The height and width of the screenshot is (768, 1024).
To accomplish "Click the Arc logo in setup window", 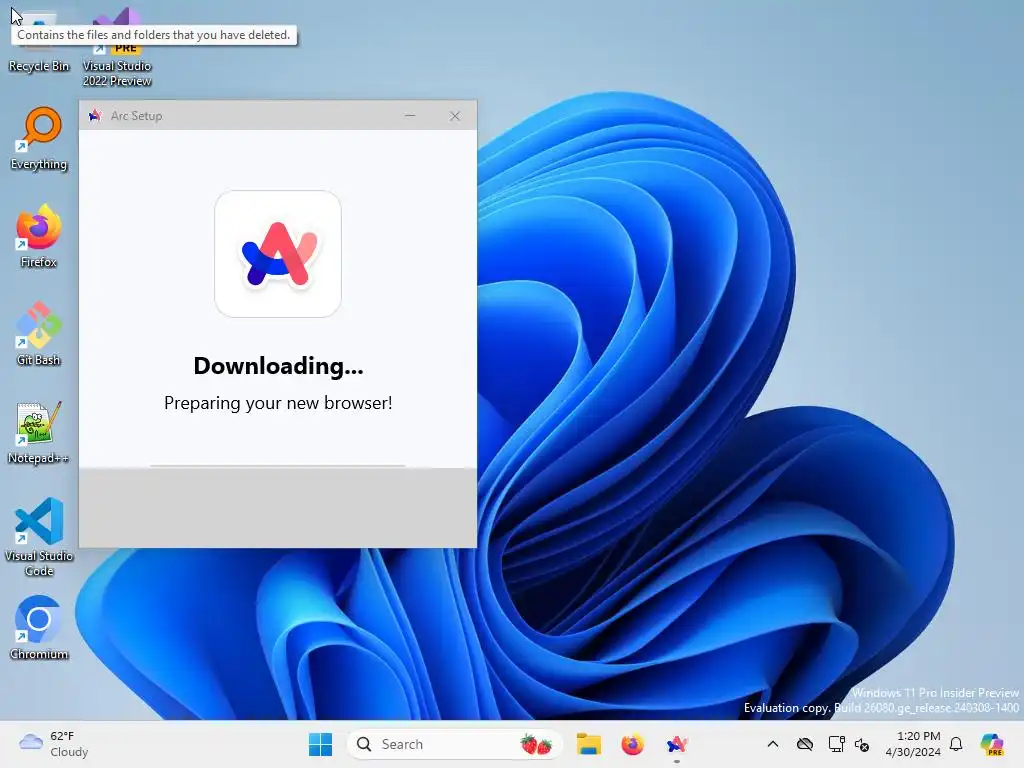I will (278, 254).
